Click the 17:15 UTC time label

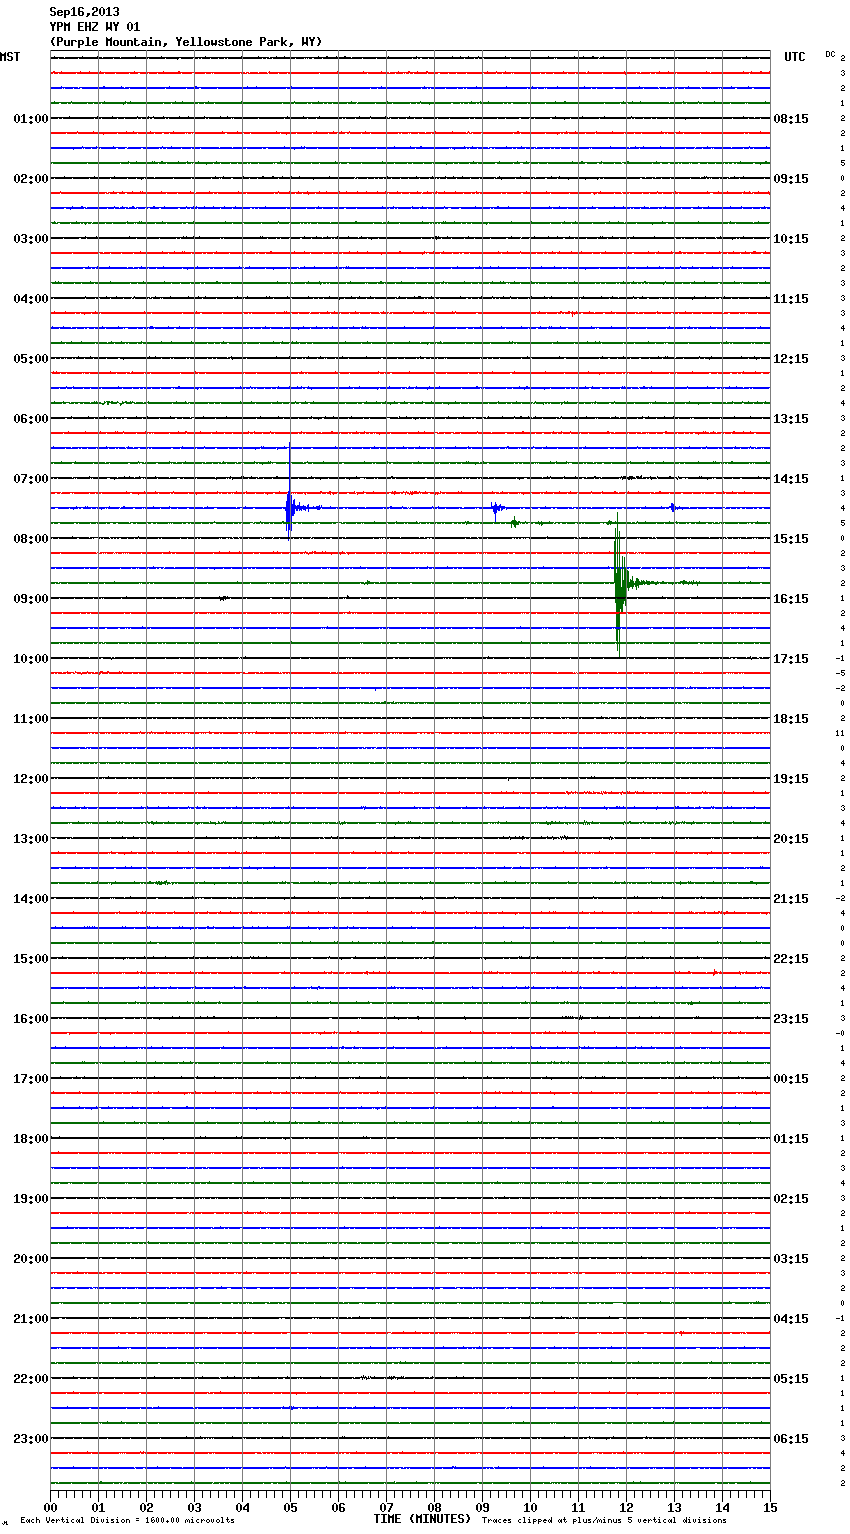coord(791,659)
